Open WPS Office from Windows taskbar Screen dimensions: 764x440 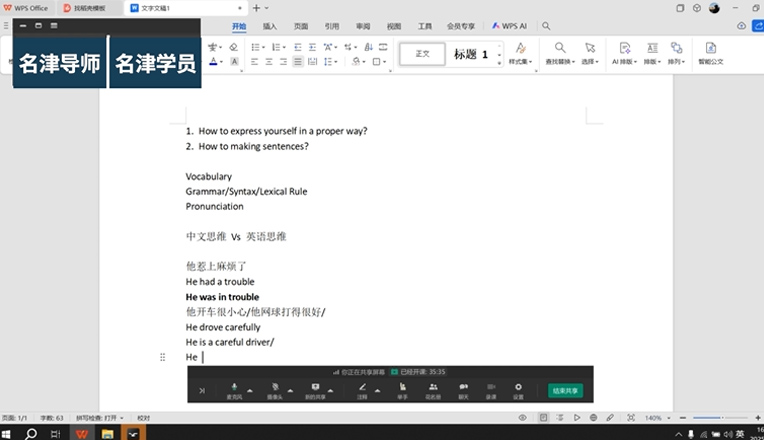(81, 433)
